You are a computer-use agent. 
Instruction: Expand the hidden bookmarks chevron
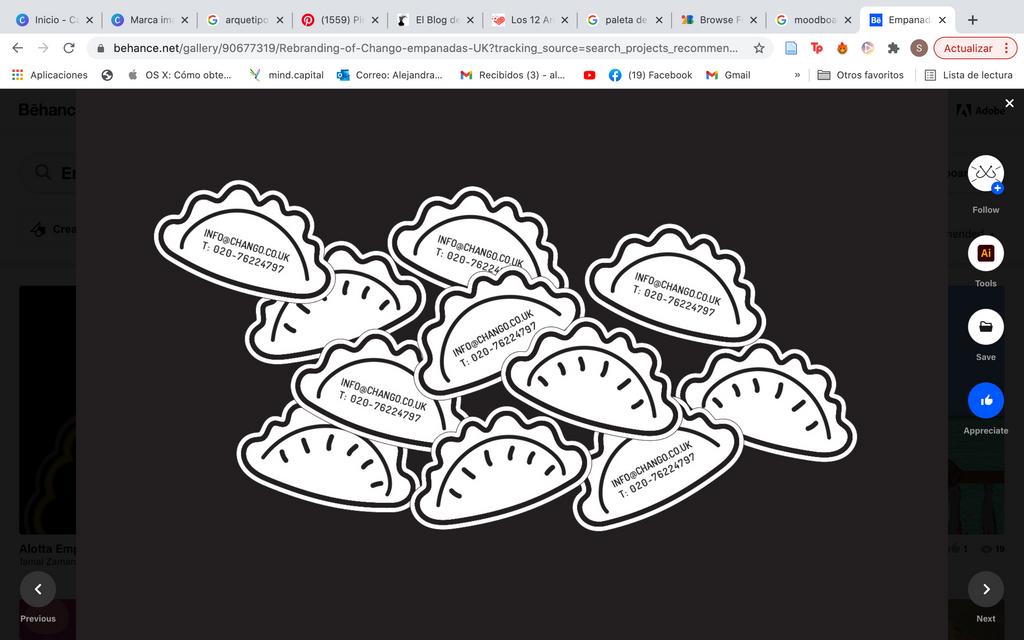(x=797, y=75)
